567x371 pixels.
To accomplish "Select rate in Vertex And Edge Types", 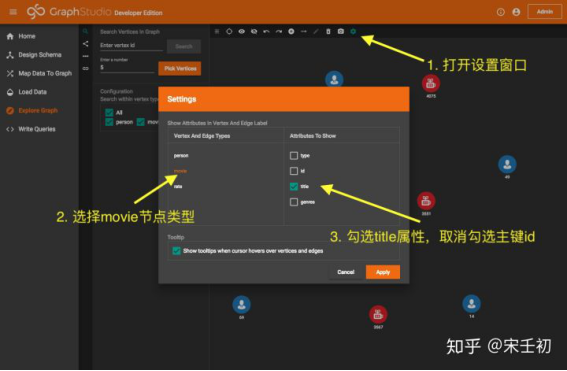I will pos(178,187).
